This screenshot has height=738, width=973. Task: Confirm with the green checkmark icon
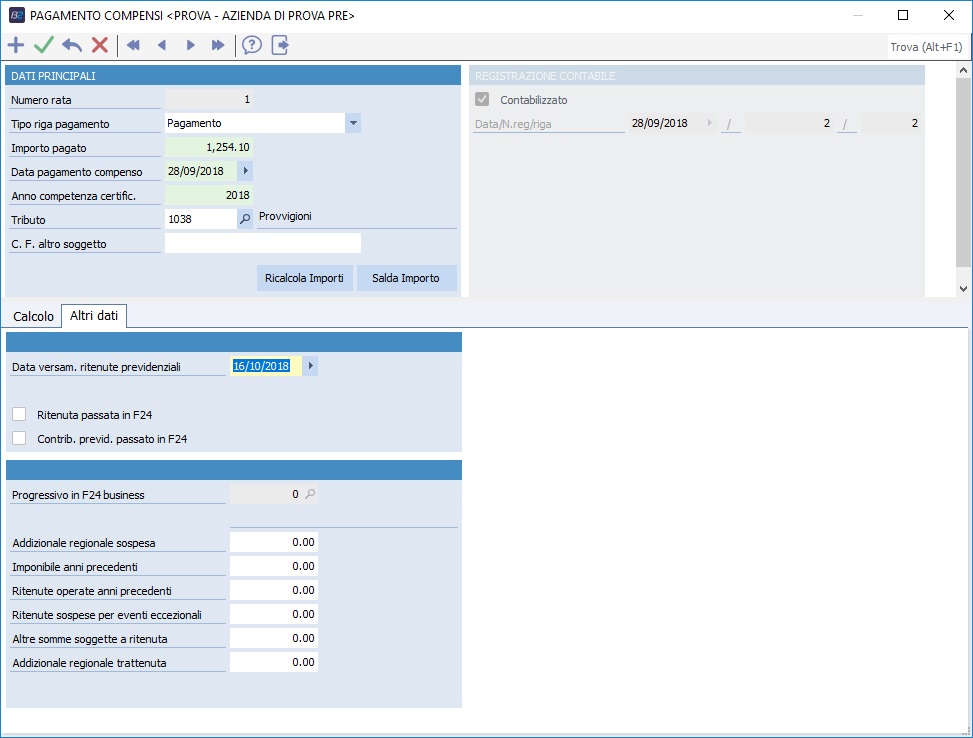pos(43,45)
